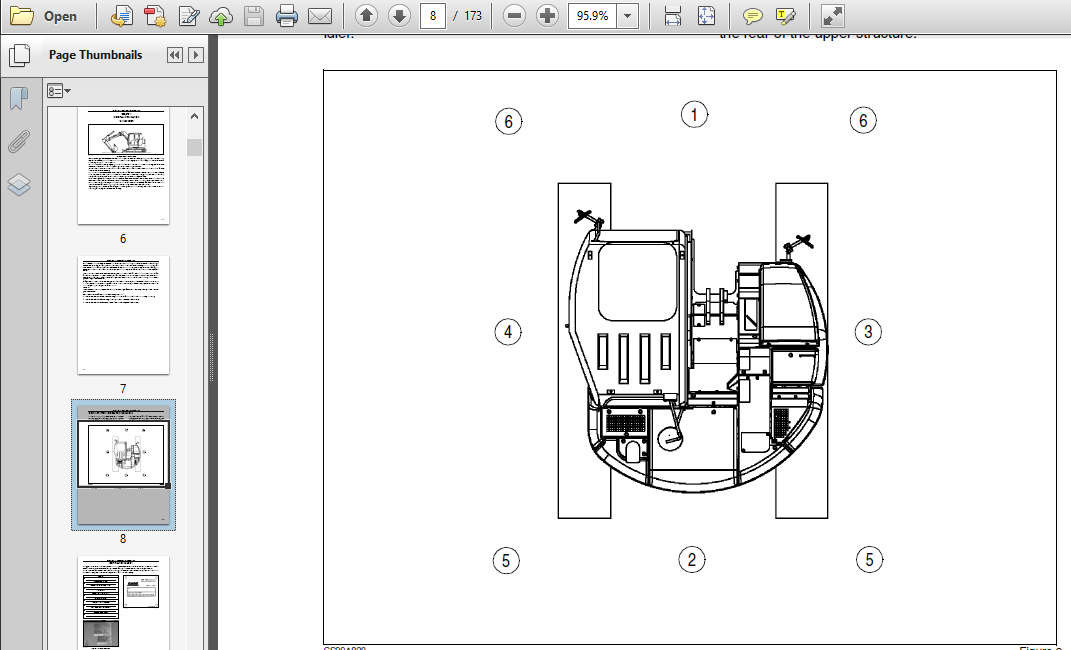The width and height of the screenshot is (1071, 650).
Task: Click the fit one full page icon
Action: click(706, 16)
